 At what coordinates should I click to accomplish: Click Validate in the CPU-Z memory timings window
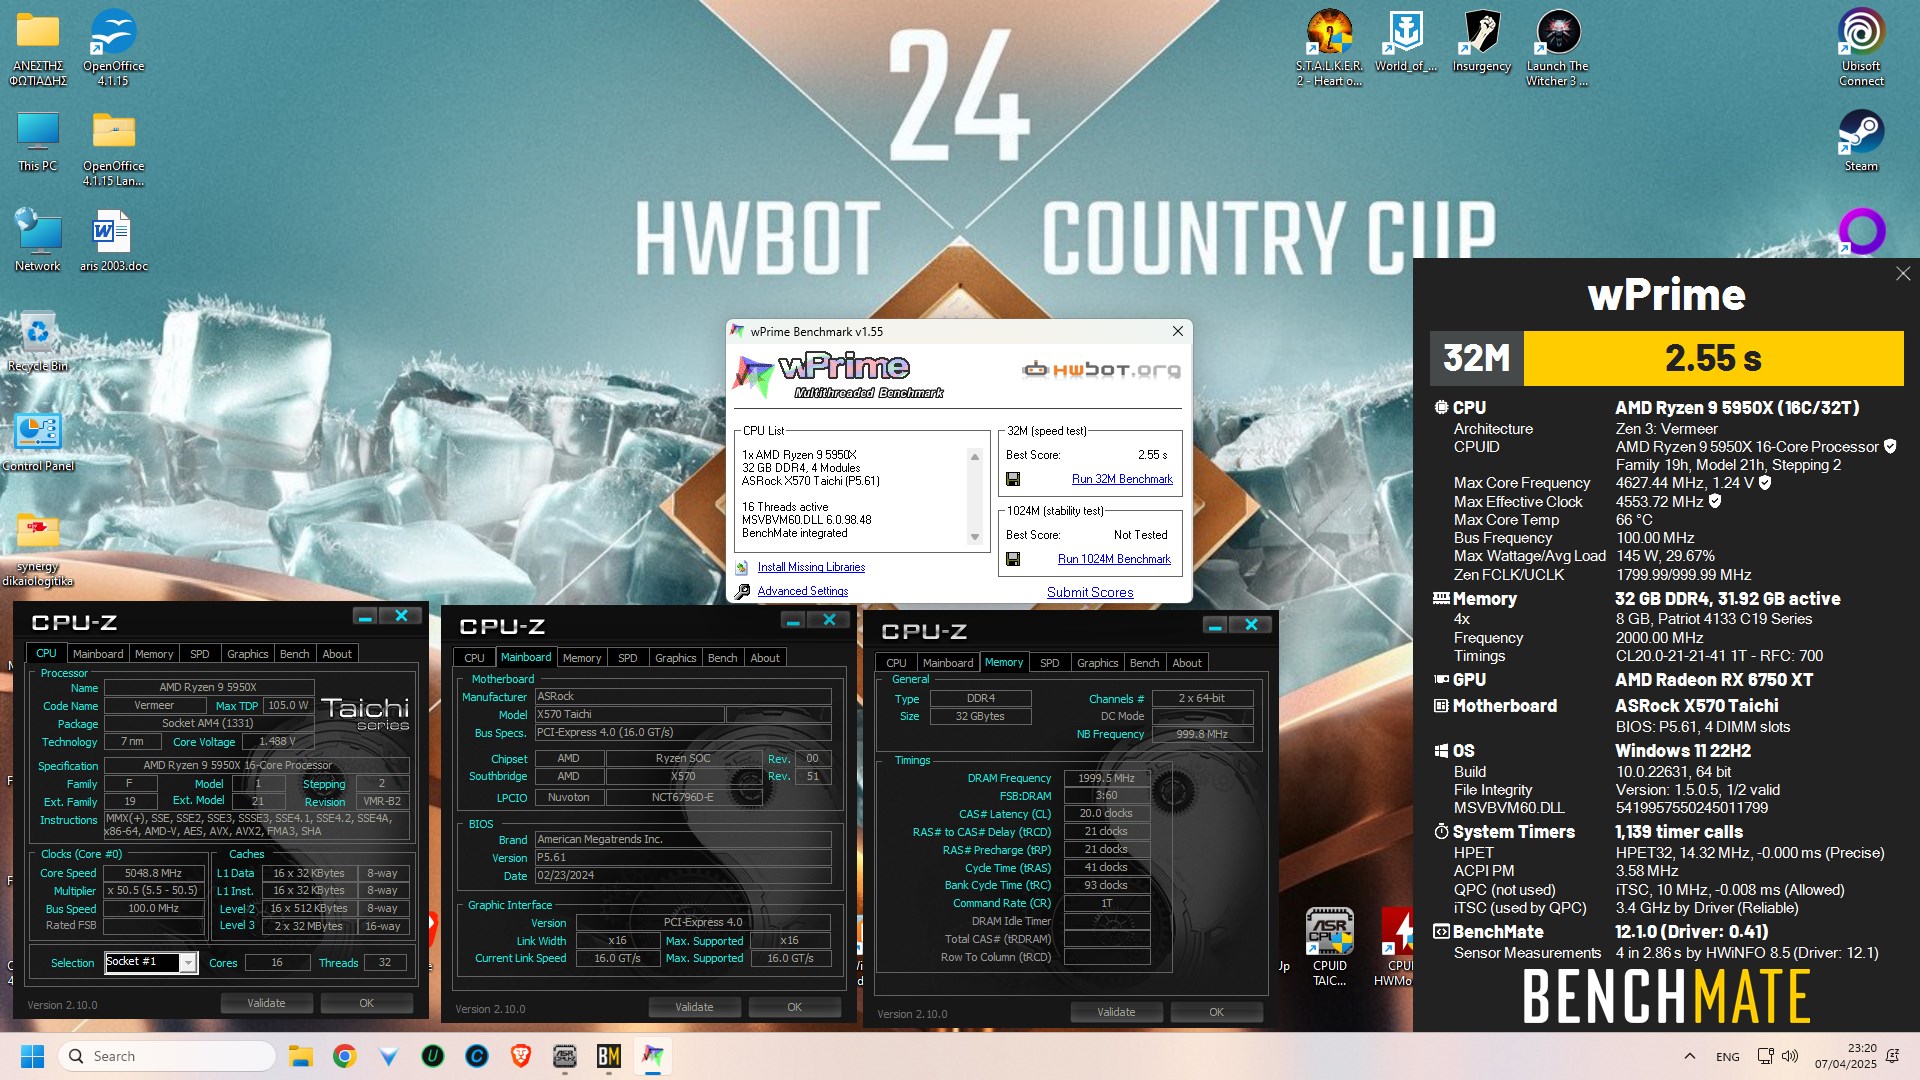(x=1116, y=1012)
